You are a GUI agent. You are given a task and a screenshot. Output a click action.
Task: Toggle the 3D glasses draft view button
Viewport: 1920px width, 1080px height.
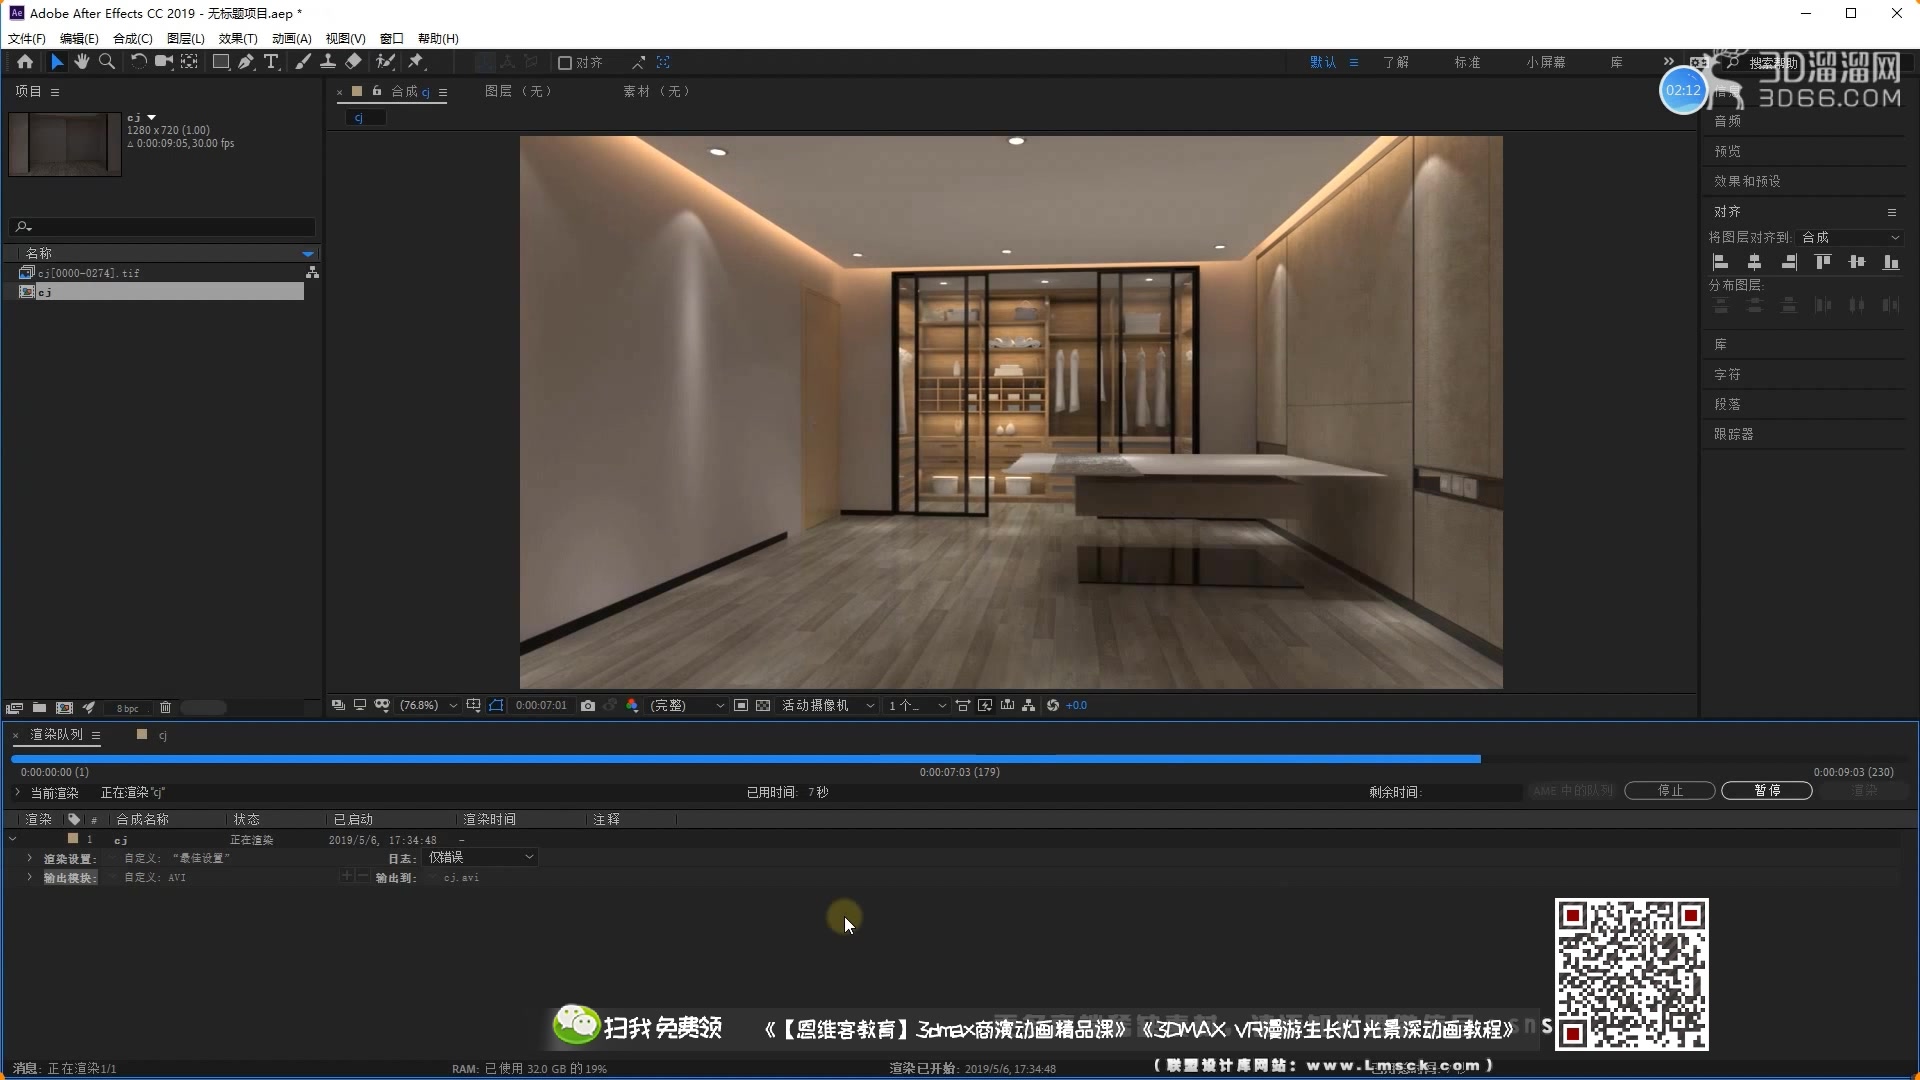point(382,706)
